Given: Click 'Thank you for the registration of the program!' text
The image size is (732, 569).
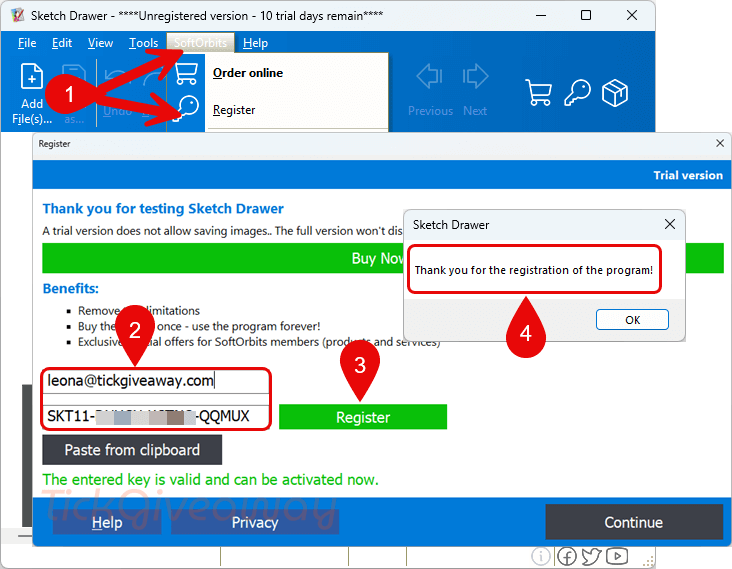Looking at the screenshot, I should [x=534, y=270].
